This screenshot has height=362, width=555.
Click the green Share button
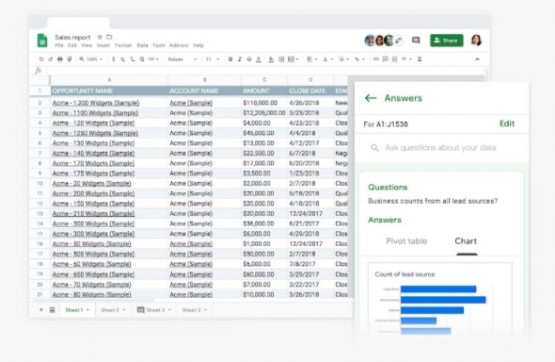tap(446, 40)
